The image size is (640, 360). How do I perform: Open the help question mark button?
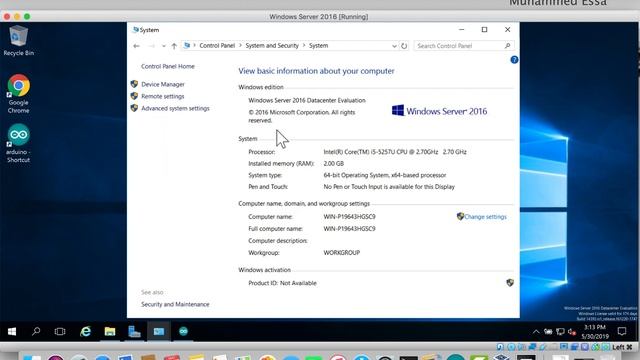[514, 60]
